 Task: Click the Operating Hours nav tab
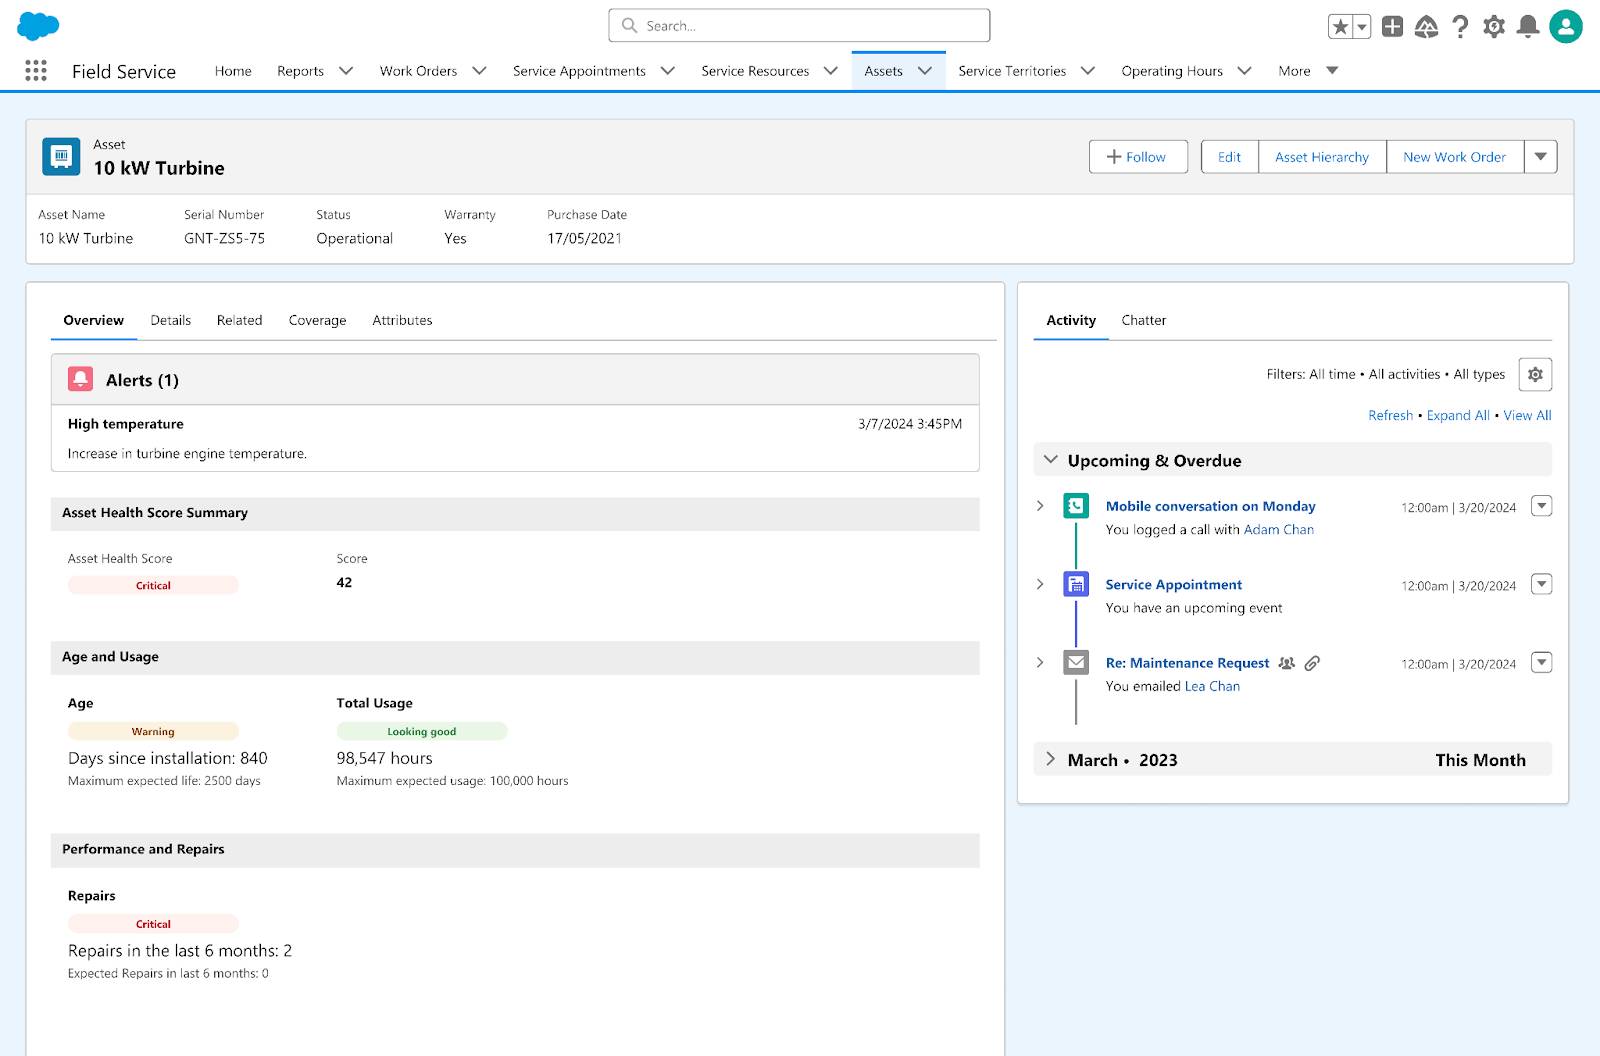1172,71
